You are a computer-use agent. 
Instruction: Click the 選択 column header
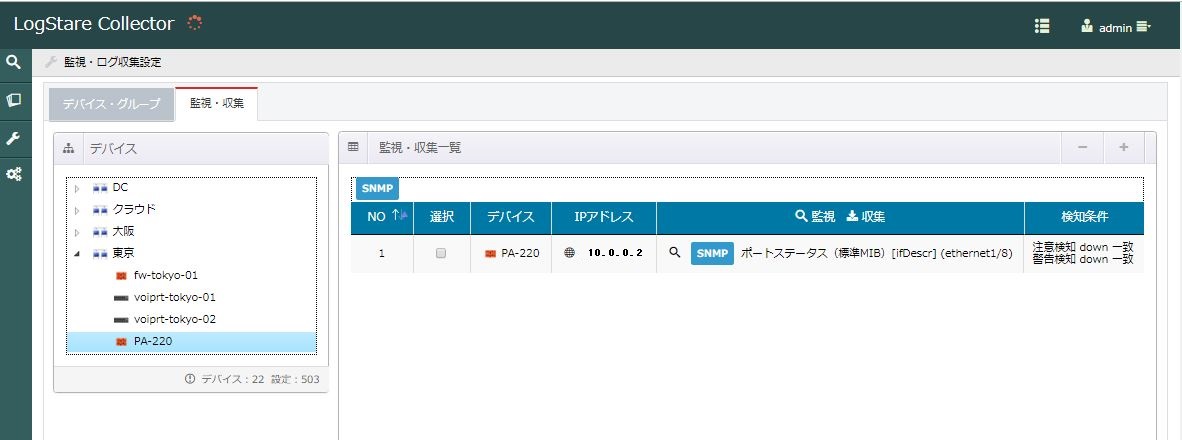[x=442, y=217]
